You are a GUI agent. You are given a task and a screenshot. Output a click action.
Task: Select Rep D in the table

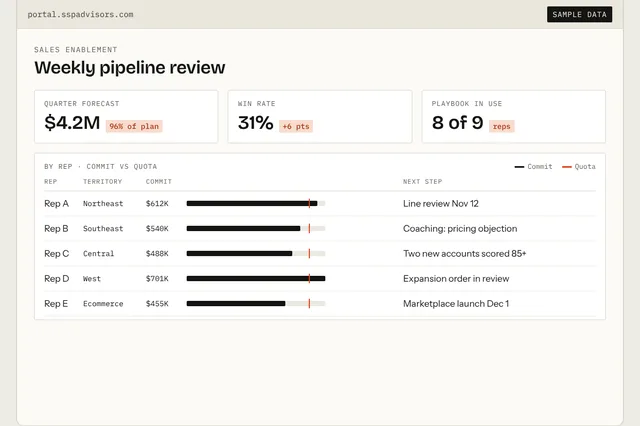56,279
